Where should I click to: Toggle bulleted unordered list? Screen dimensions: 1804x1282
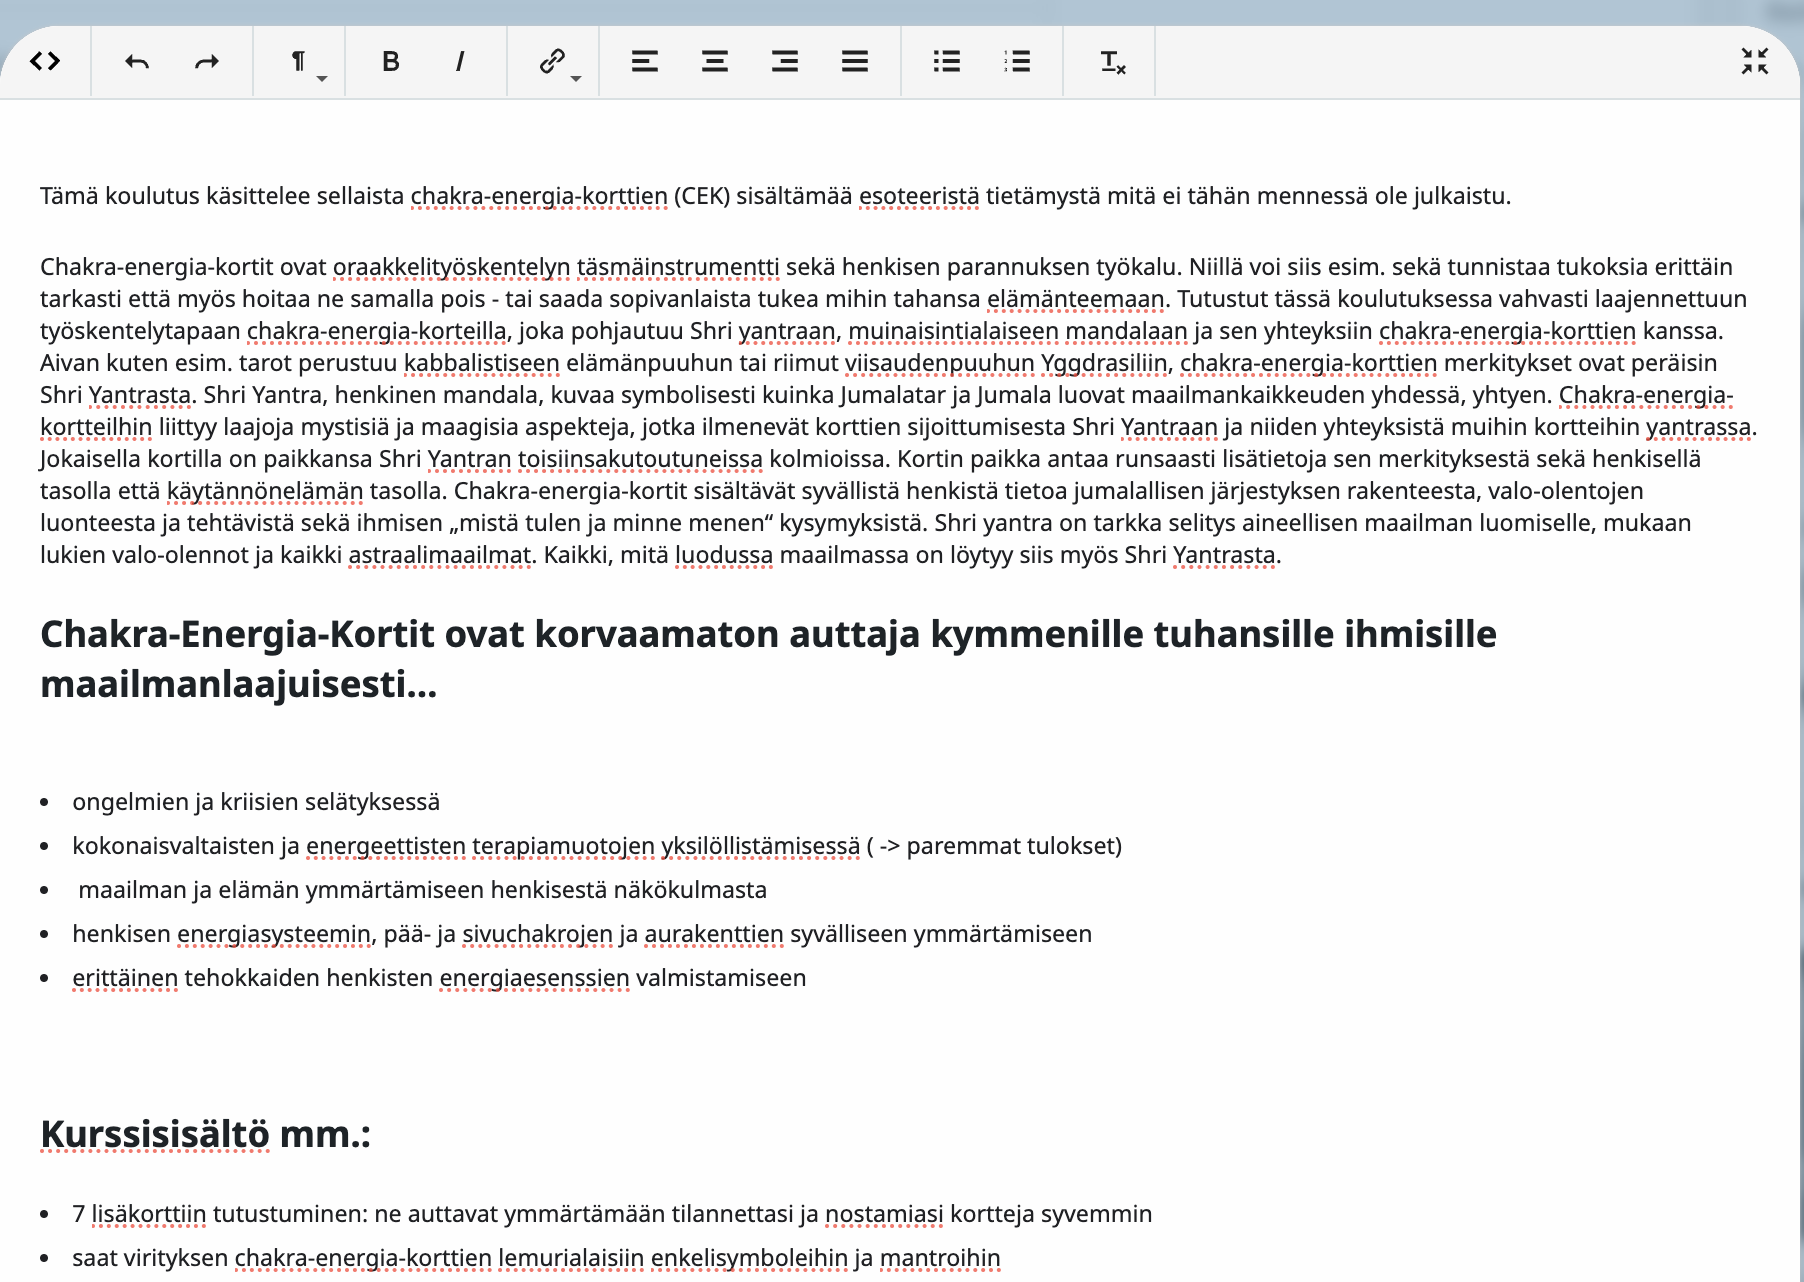[x=947, y=62]
